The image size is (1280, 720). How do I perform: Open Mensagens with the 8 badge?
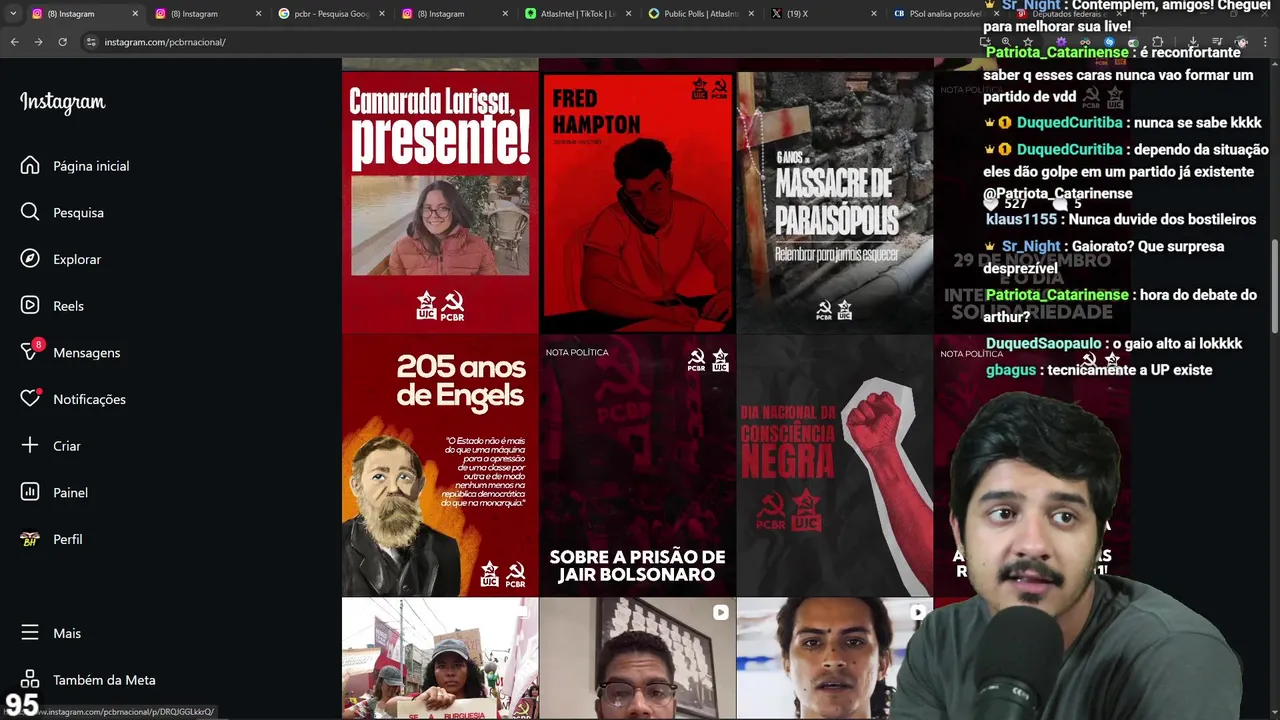coord(31,351)
